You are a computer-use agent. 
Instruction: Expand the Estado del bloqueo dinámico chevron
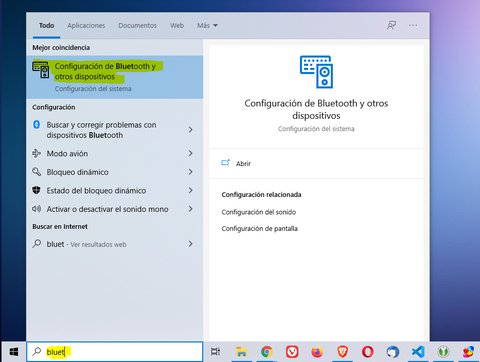(190, 190)
